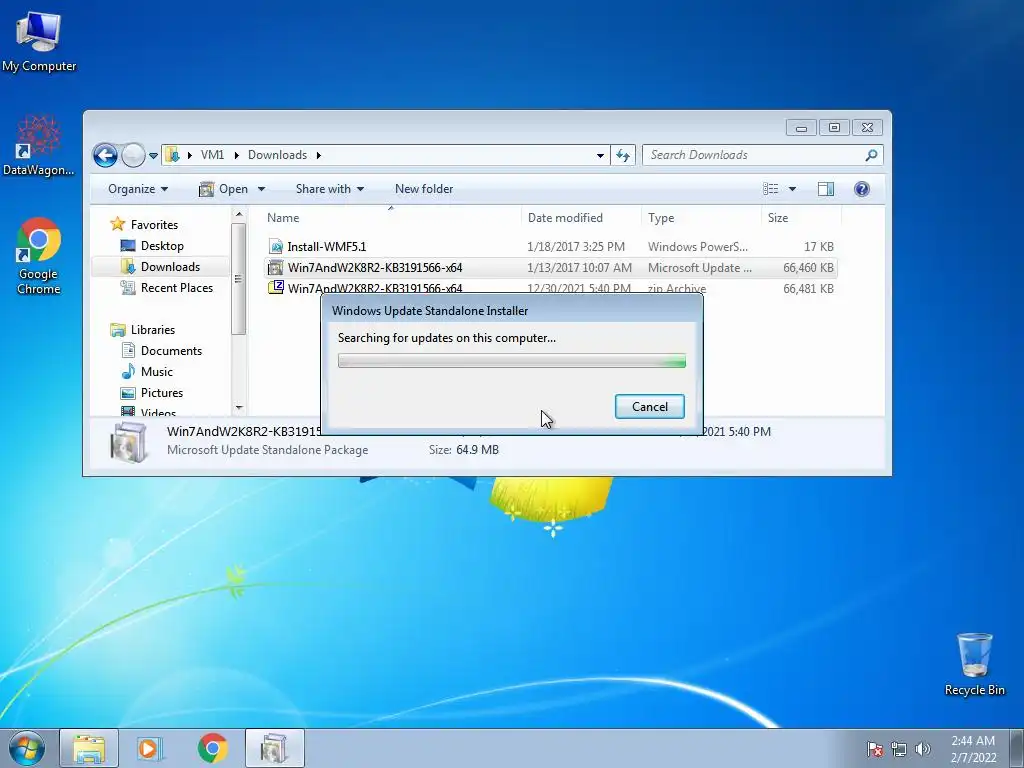Open Action Center flag in tray

point(874,749)
